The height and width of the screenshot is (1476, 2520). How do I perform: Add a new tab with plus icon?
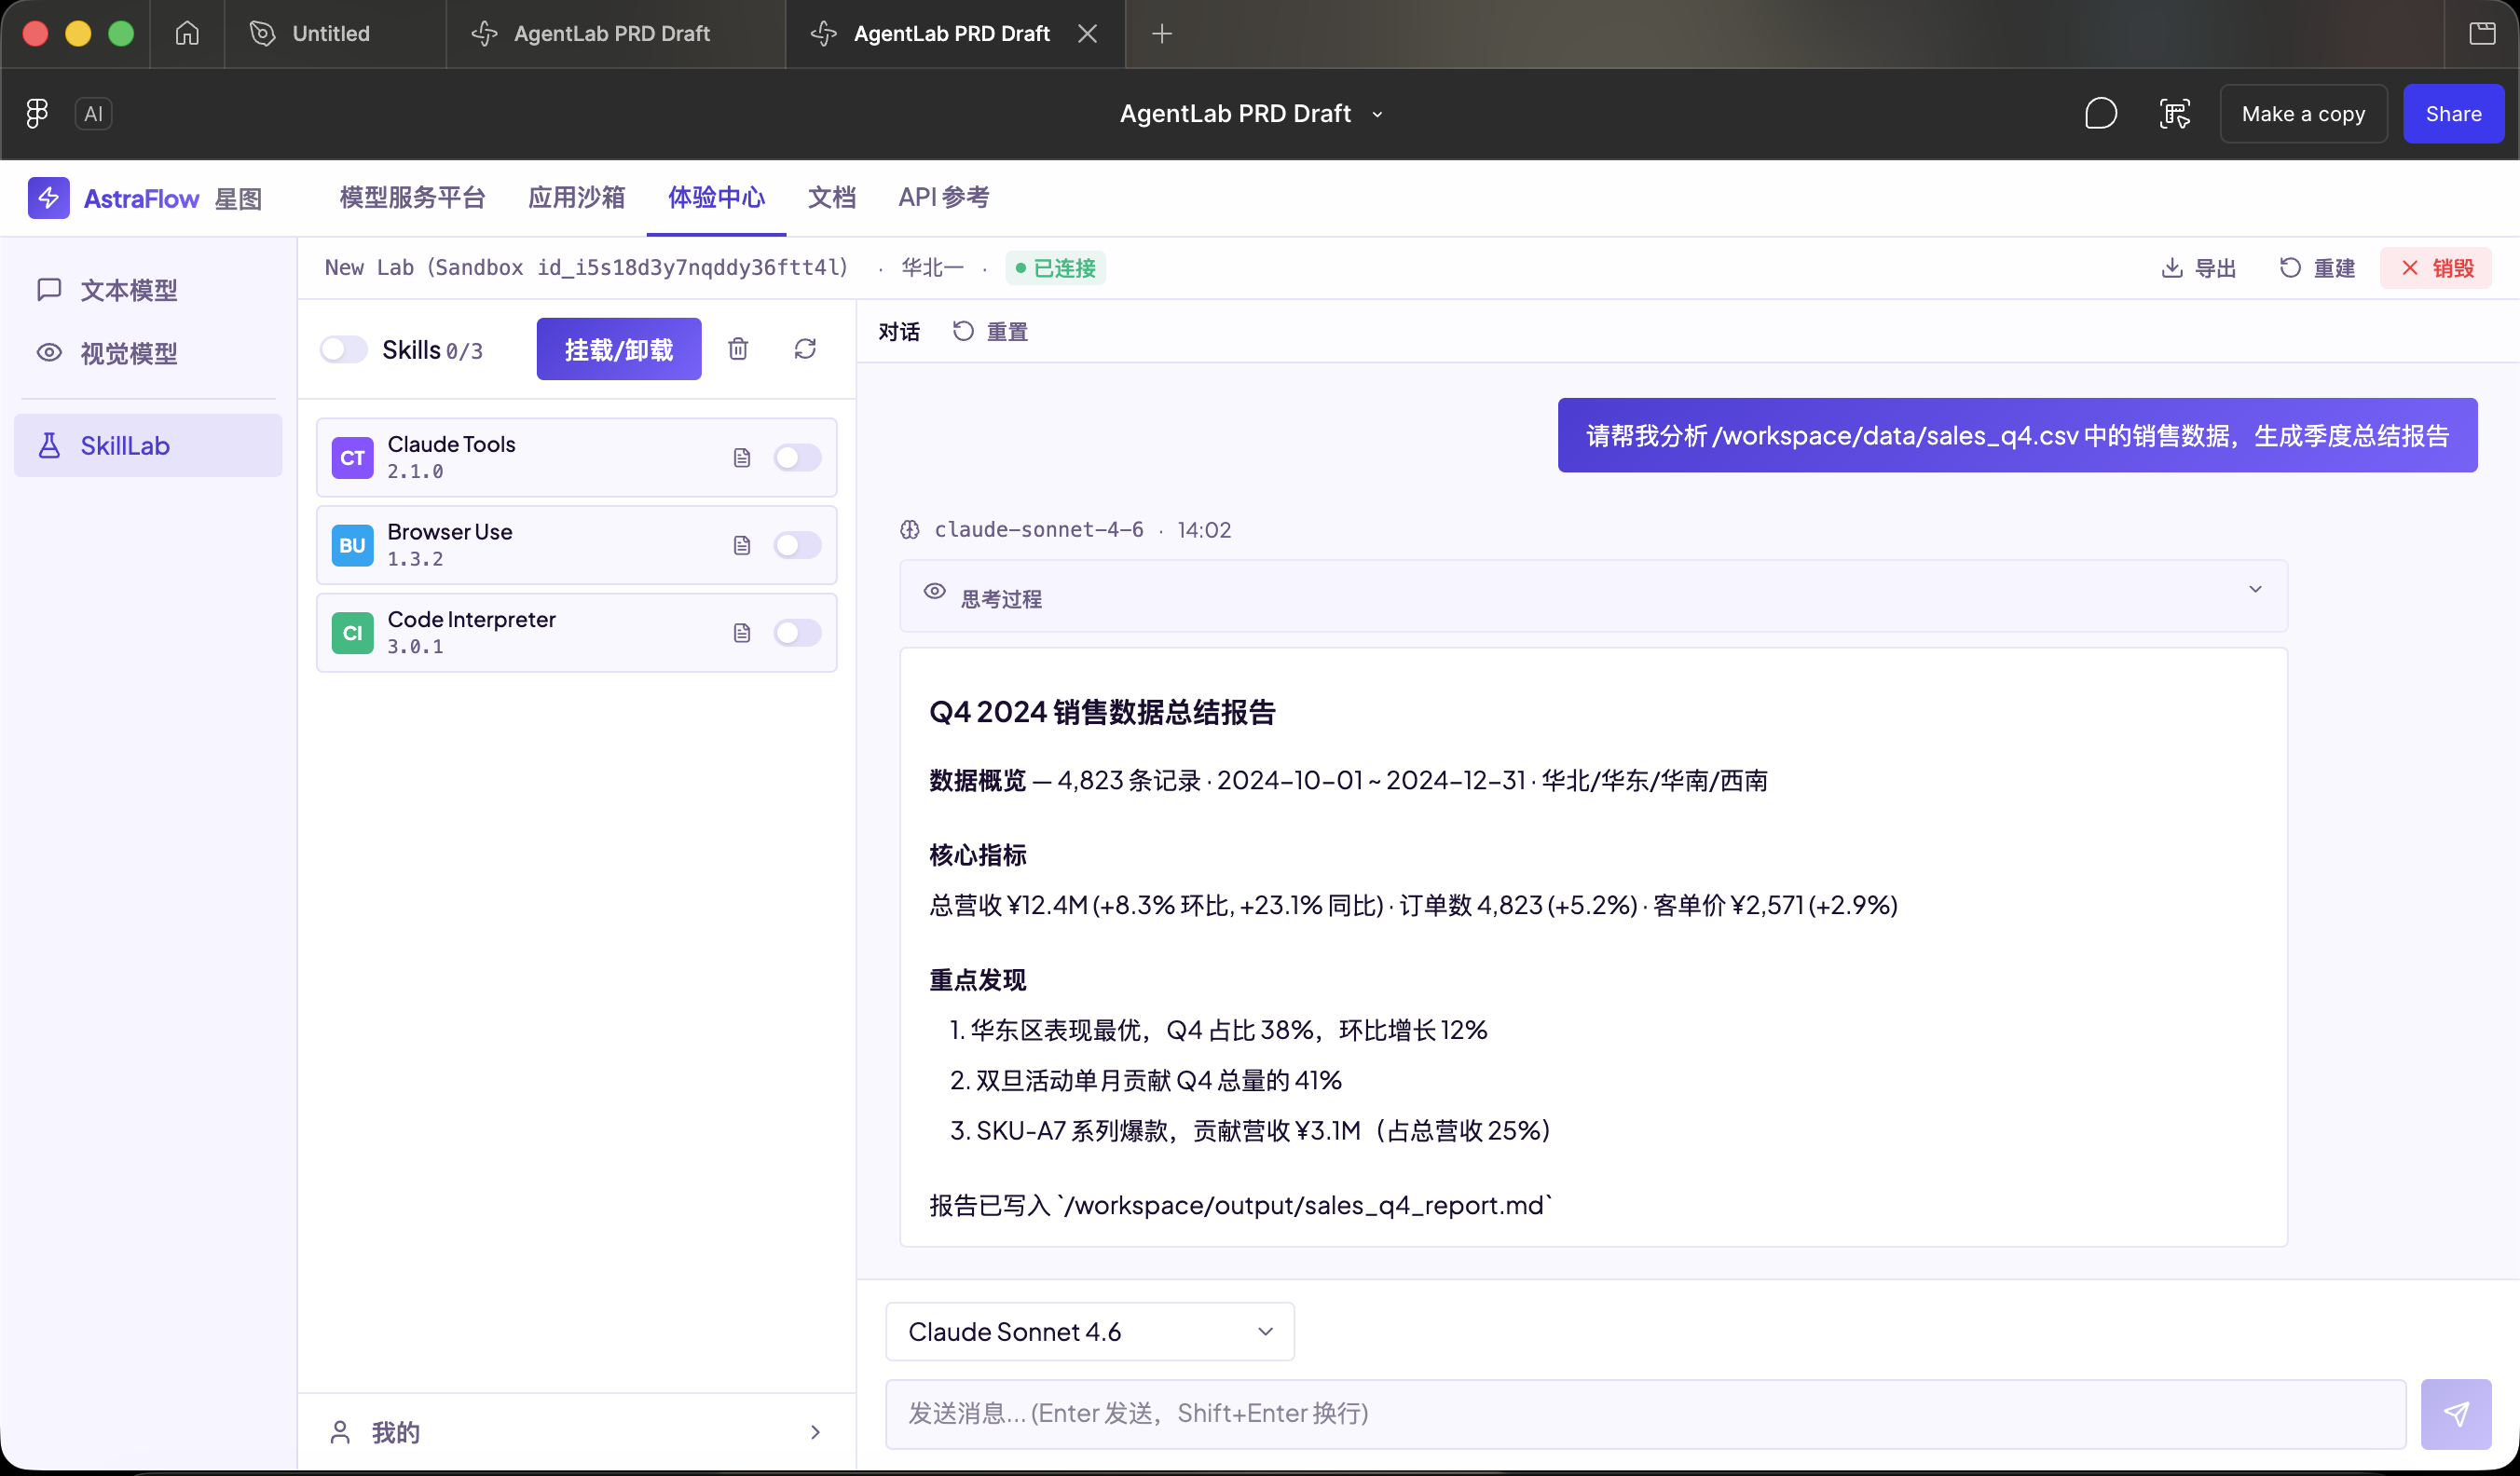tap(1161, 34)
